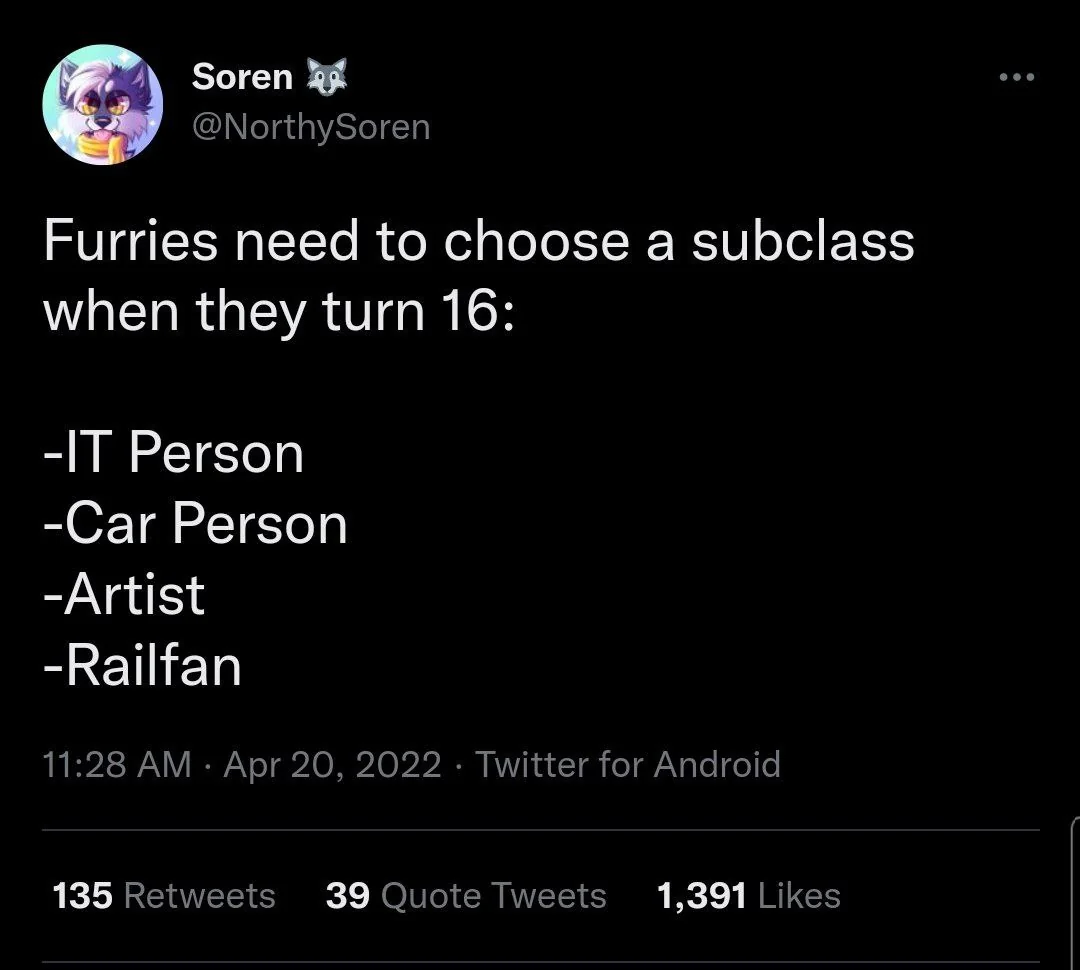Click the 1,391 like count number
This screenshot has height=970, width=1080.
pyautogui.click(x=701, y=895)
